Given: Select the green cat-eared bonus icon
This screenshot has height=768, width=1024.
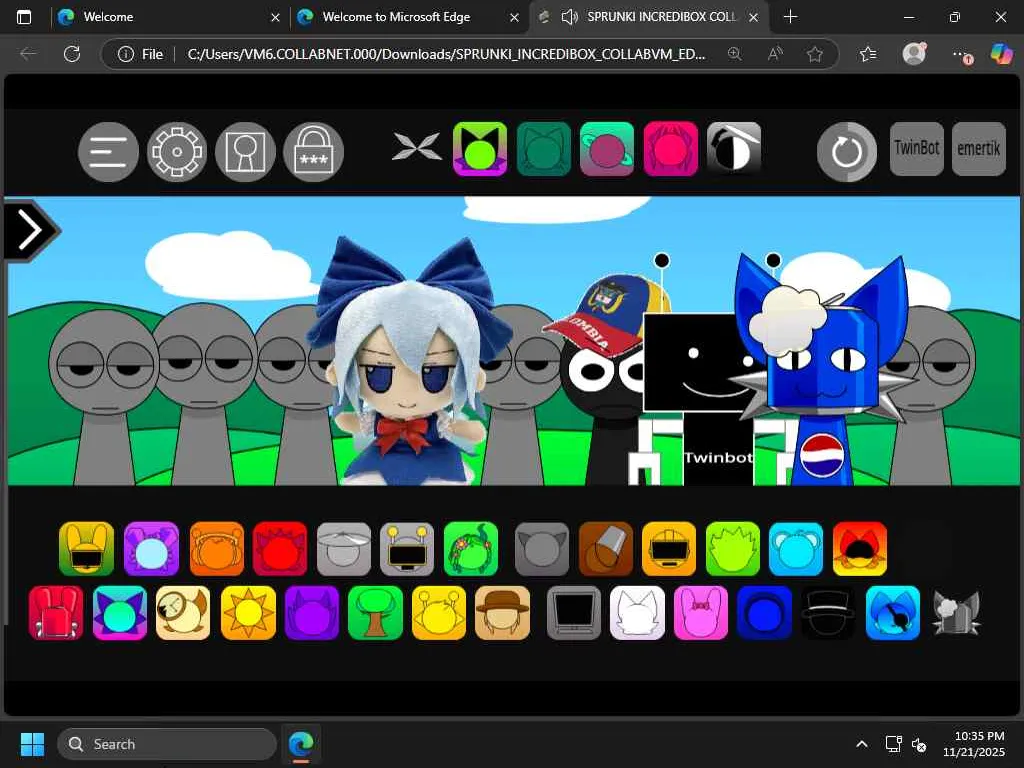Looking at the screenshot, I should click(x=480, y=149).
